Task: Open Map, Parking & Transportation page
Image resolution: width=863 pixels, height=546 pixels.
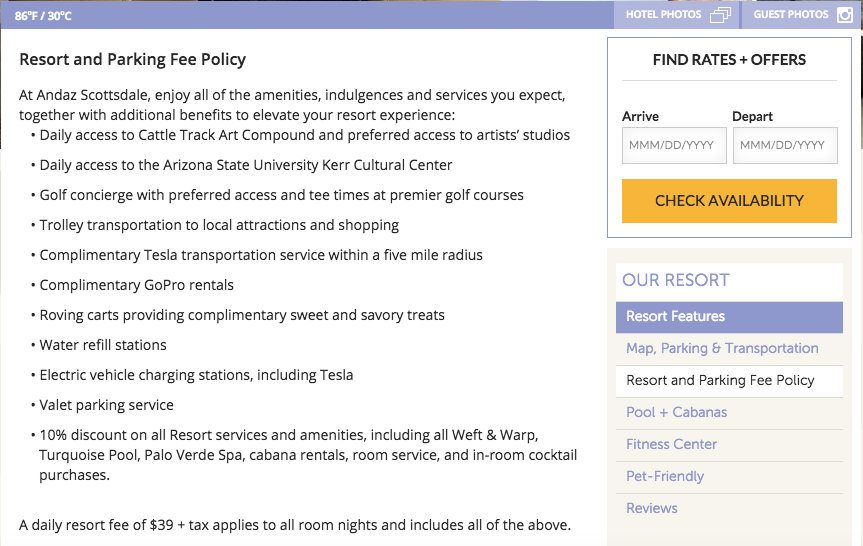Action: click(x=722, y=349)
